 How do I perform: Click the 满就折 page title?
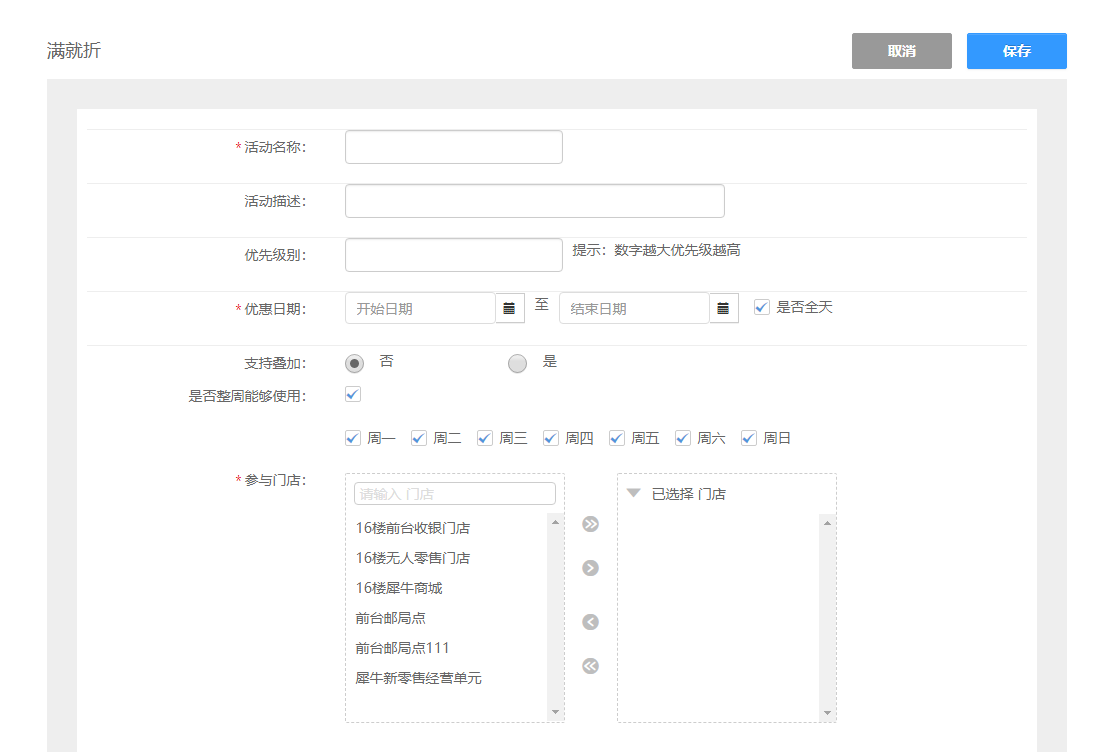(74, 51)
